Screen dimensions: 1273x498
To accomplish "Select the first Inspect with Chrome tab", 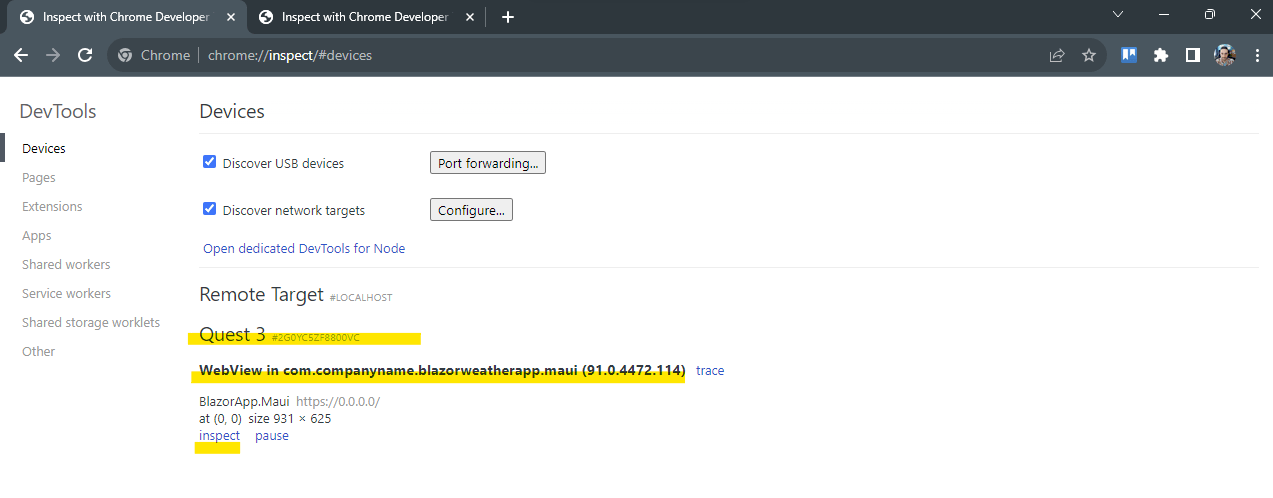I will click(x=126, y=17).
